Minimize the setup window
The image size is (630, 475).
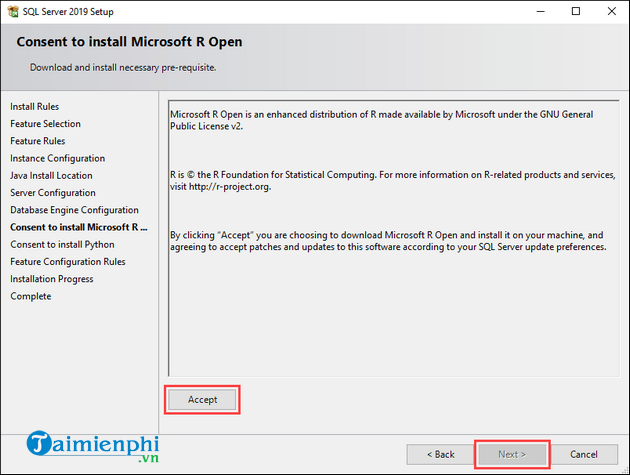click(540, 11)
